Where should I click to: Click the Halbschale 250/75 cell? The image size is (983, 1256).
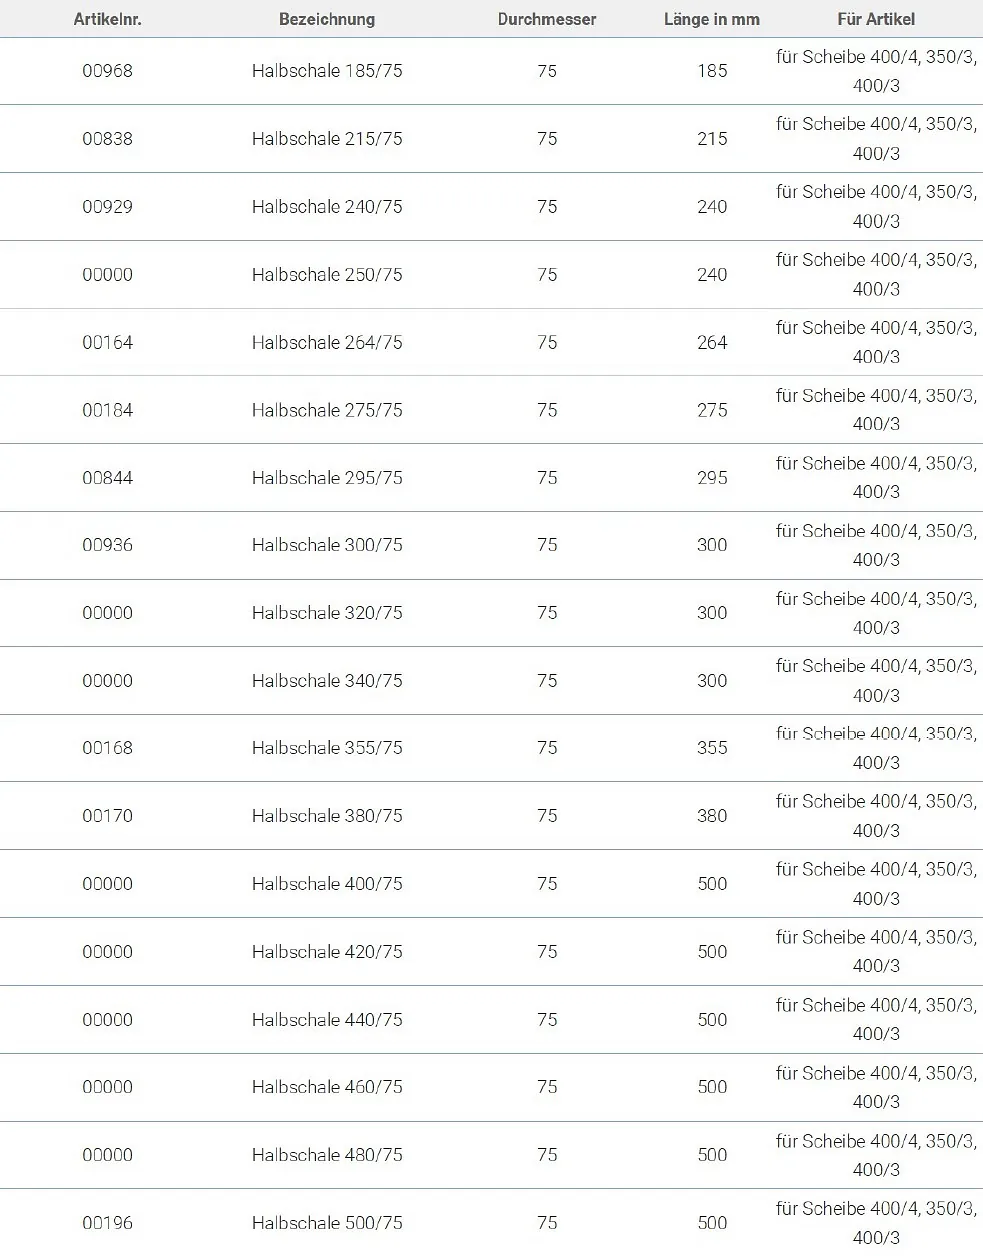coord(327,275)
